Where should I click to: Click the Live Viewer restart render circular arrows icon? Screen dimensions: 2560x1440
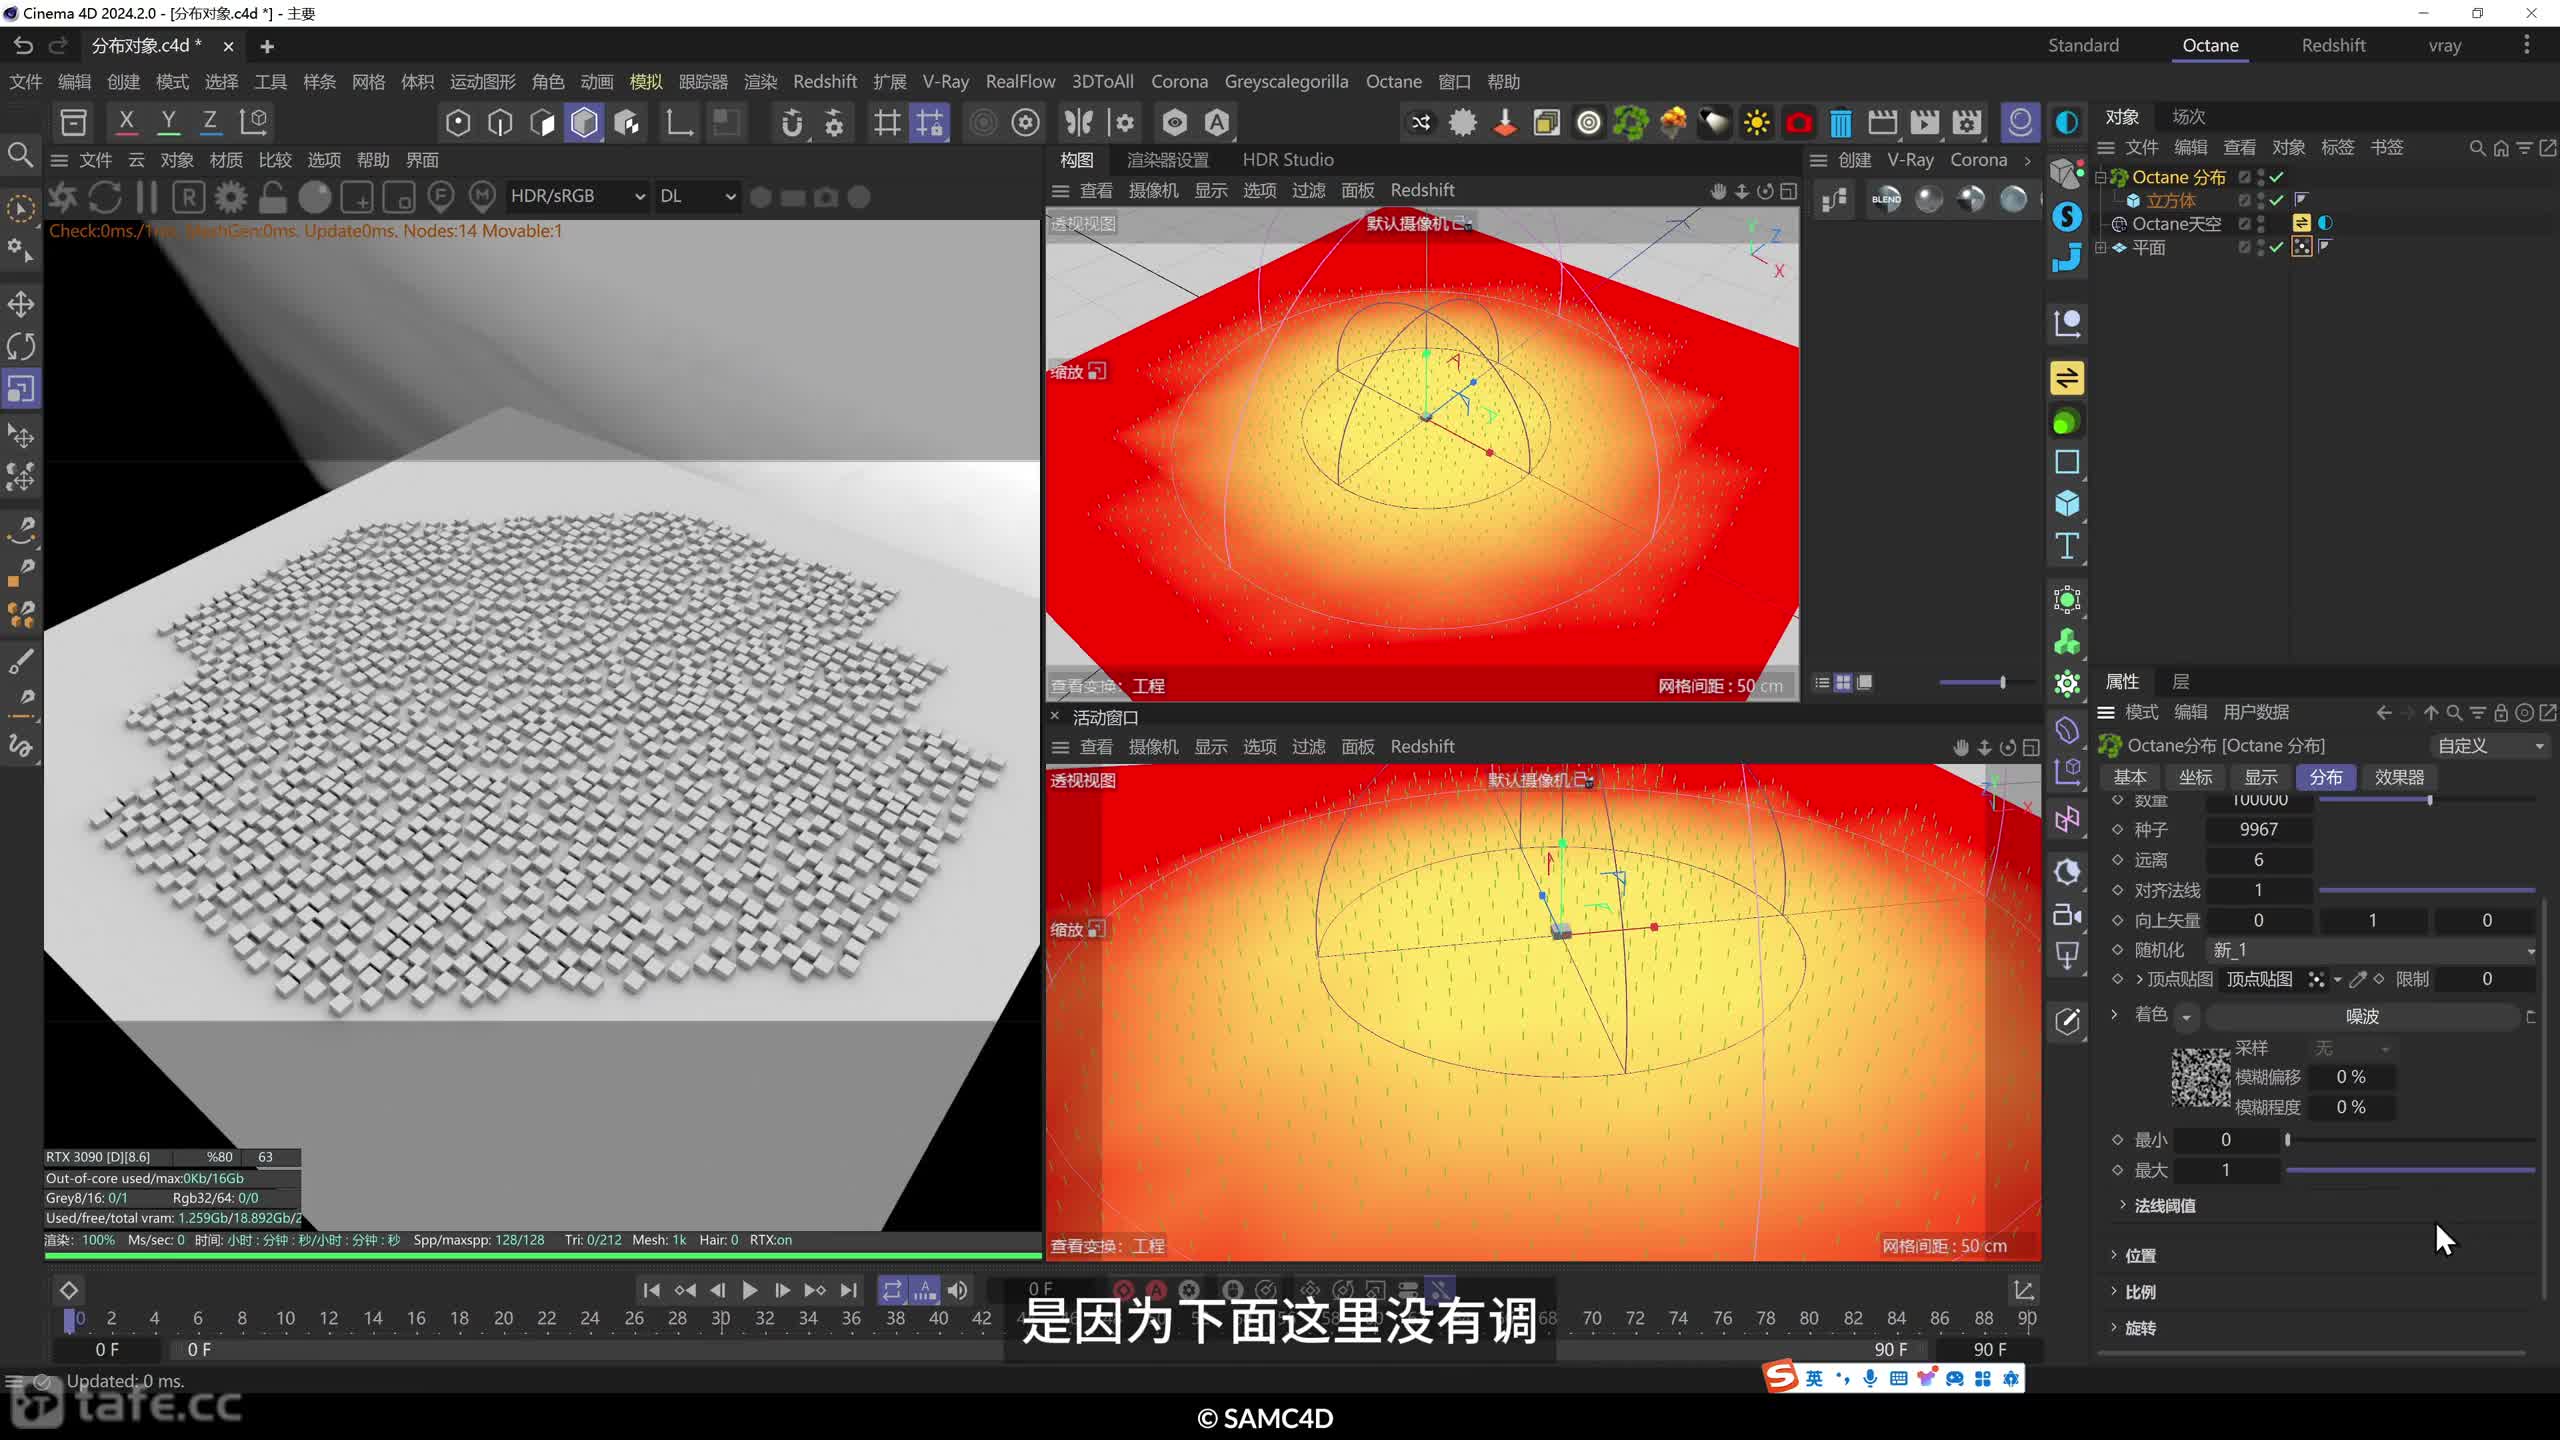tap(105, 197)
